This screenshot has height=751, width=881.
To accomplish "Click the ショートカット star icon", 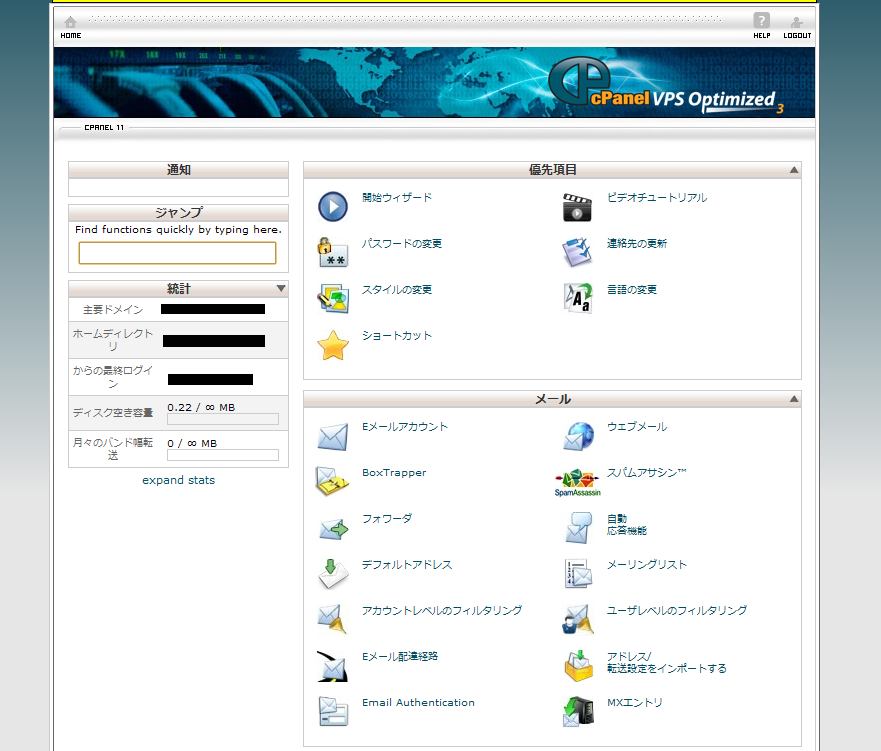I will click(333, 345).
